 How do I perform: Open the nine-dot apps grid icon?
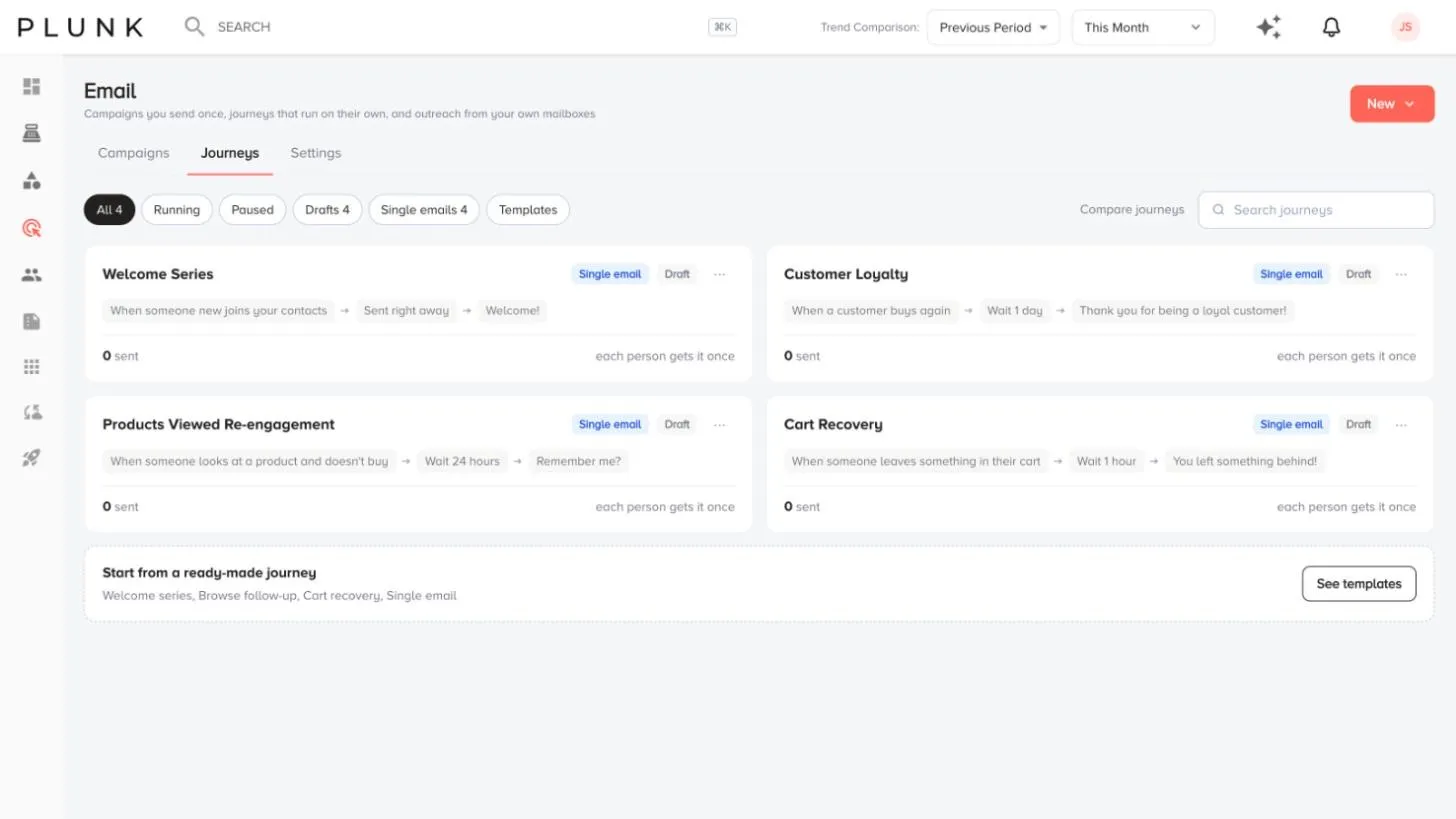[32, 367]
